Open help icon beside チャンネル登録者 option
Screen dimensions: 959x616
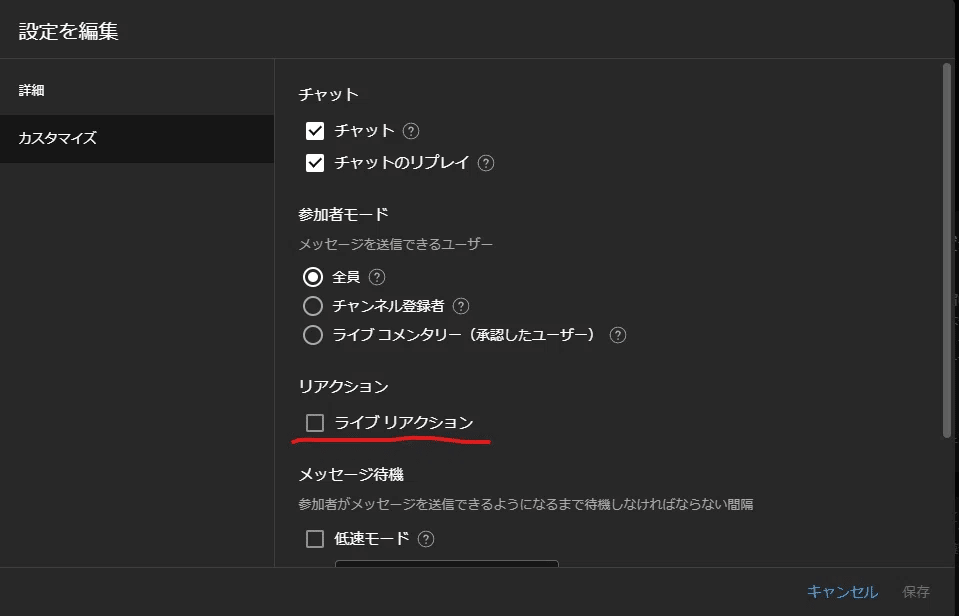point(461,306)
